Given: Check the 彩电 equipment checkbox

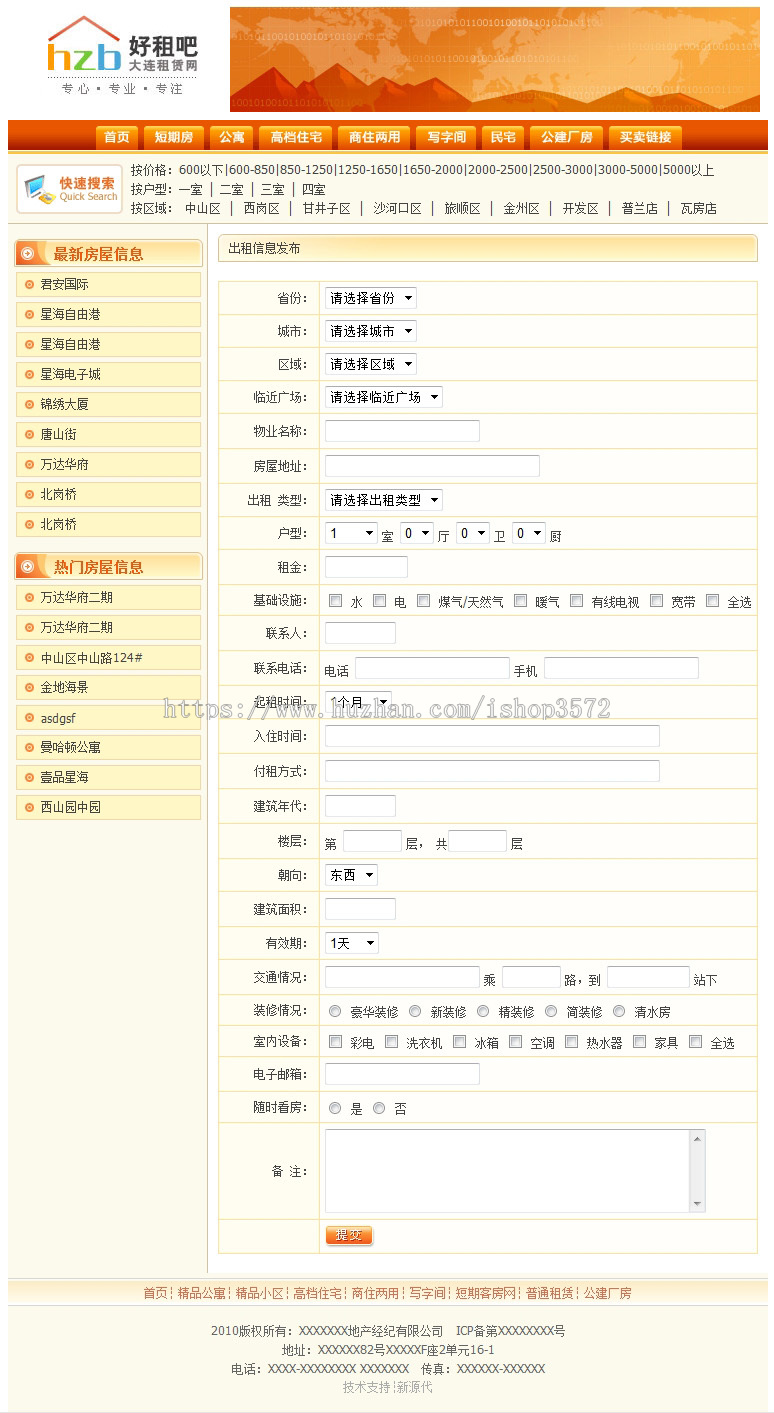Looking at the screenshot, I should tap(336, 1042).
